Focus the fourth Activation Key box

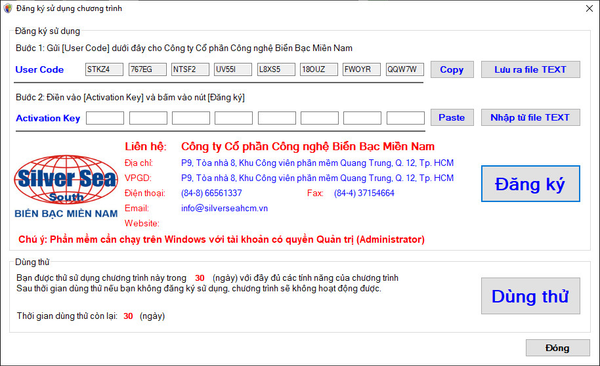(x=233, y=118)
